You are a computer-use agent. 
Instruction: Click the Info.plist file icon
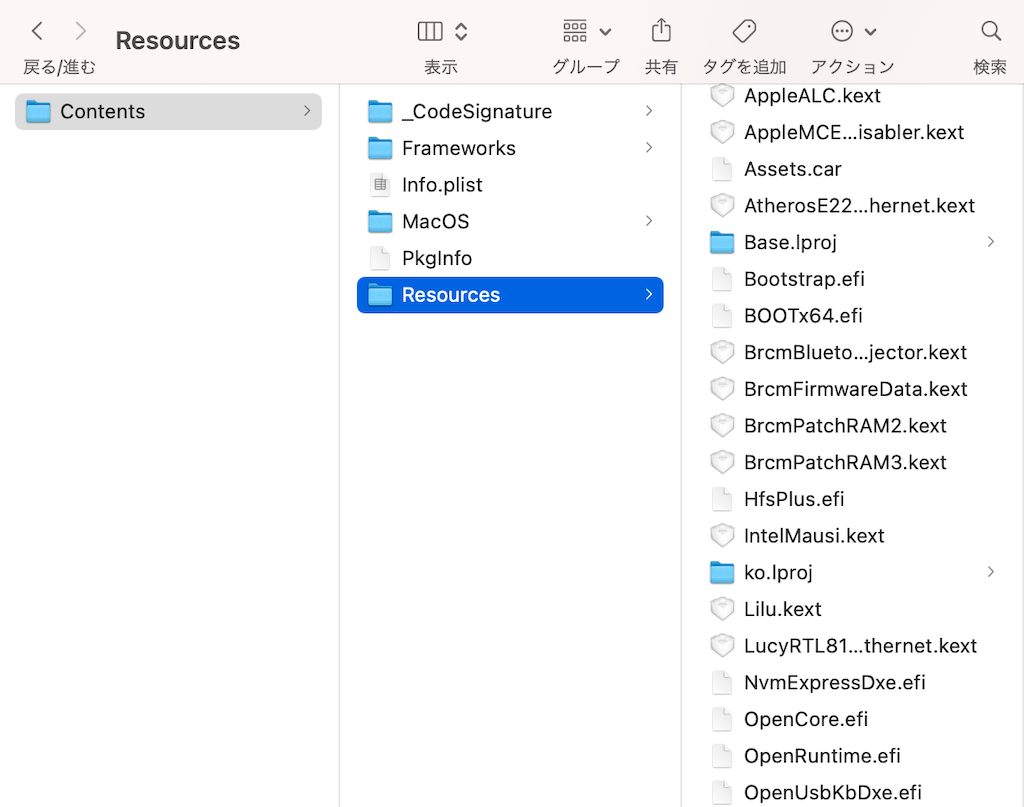380,185
